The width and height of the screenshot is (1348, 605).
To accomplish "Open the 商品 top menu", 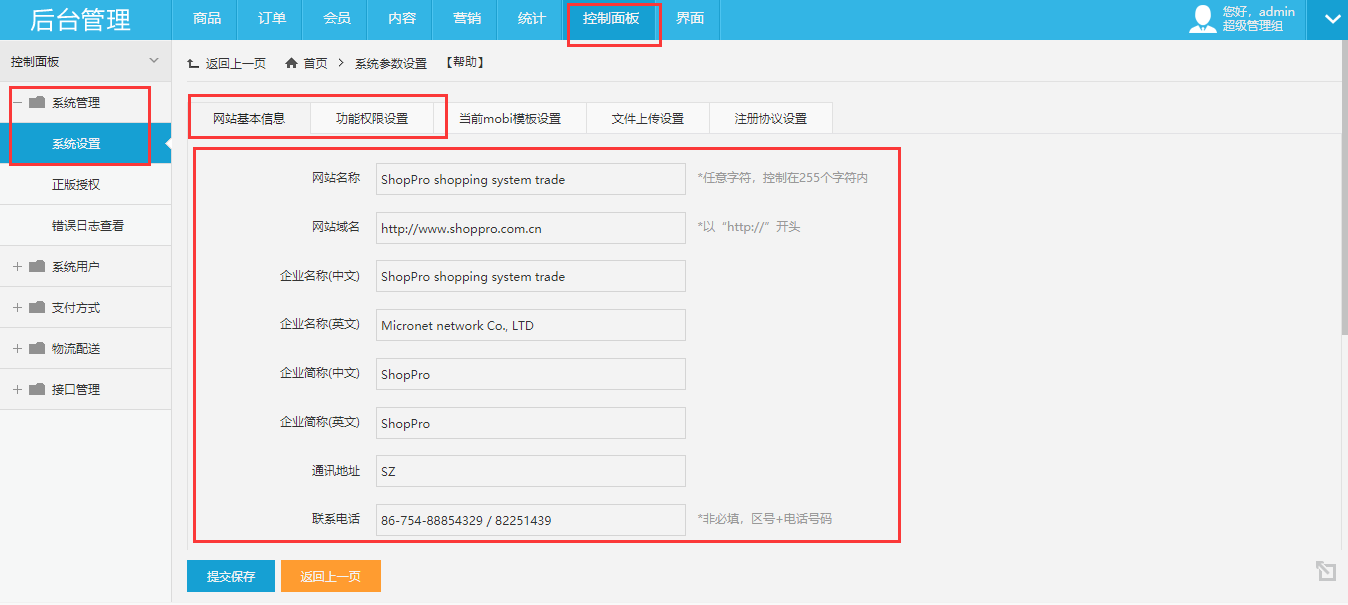I will tap(207, 19).
